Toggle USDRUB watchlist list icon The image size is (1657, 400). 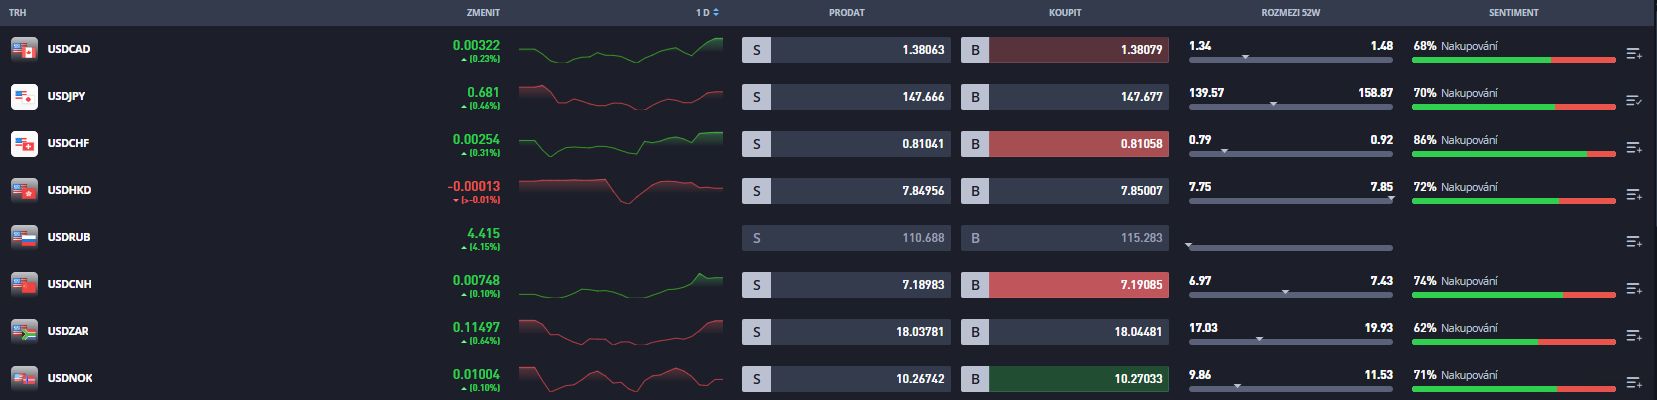pyautogui.click(x=1633, y=242)
